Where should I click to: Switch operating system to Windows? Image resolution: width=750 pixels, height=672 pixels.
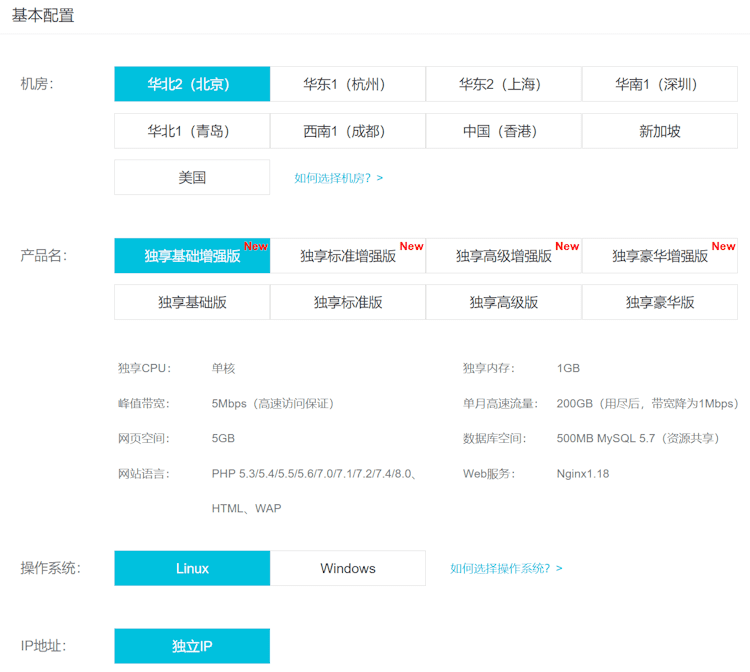tap(348, 568)
